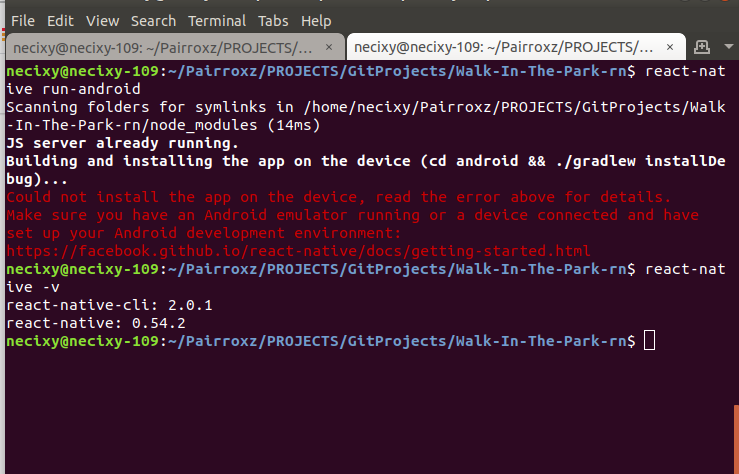Screen dimensions: 739x474
Task: Click the 'JS server already running.' line
Action: 123,143
